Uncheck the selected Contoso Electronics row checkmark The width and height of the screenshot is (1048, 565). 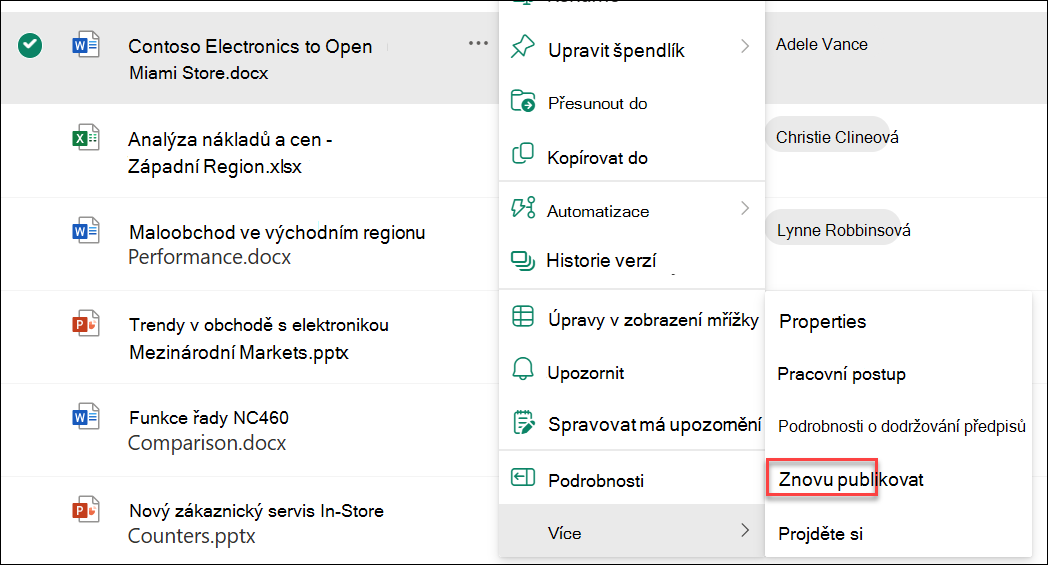30,45
